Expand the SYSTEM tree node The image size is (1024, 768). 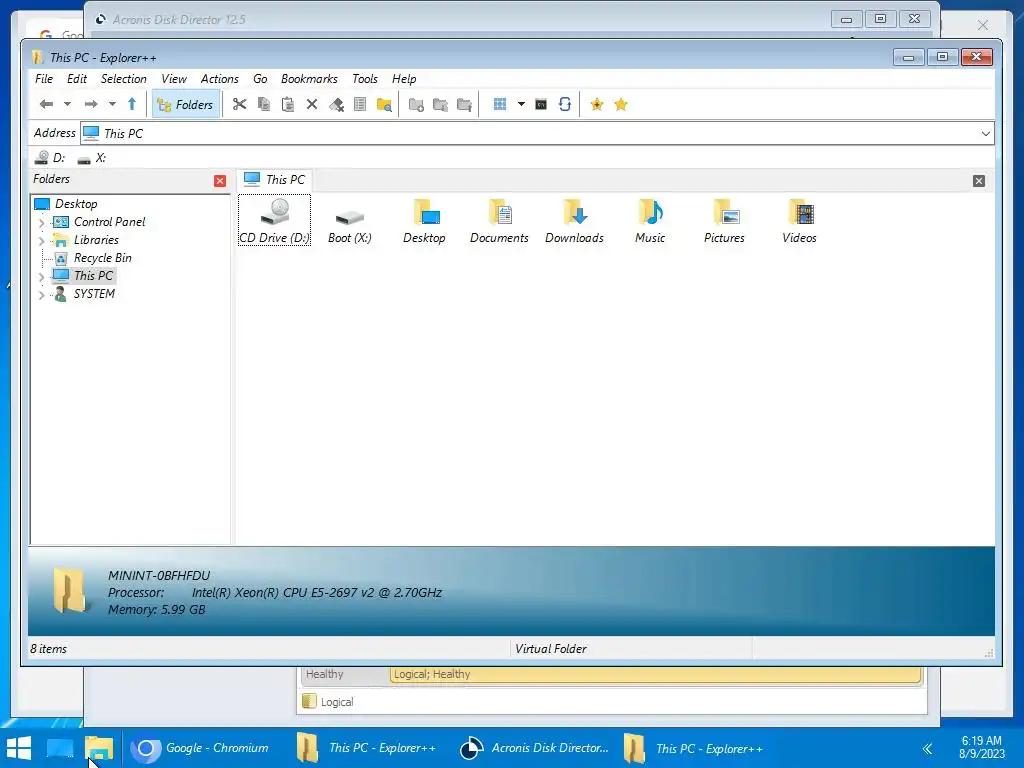pyautogui.click(x=42, y=295)
